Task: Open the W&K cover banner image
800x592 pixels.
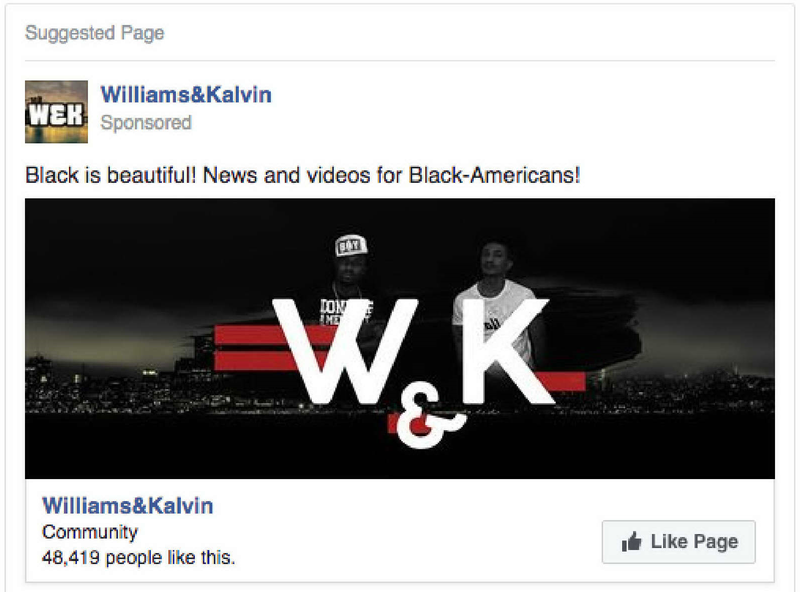Action: pyautogui.click(x=400, y=338)
